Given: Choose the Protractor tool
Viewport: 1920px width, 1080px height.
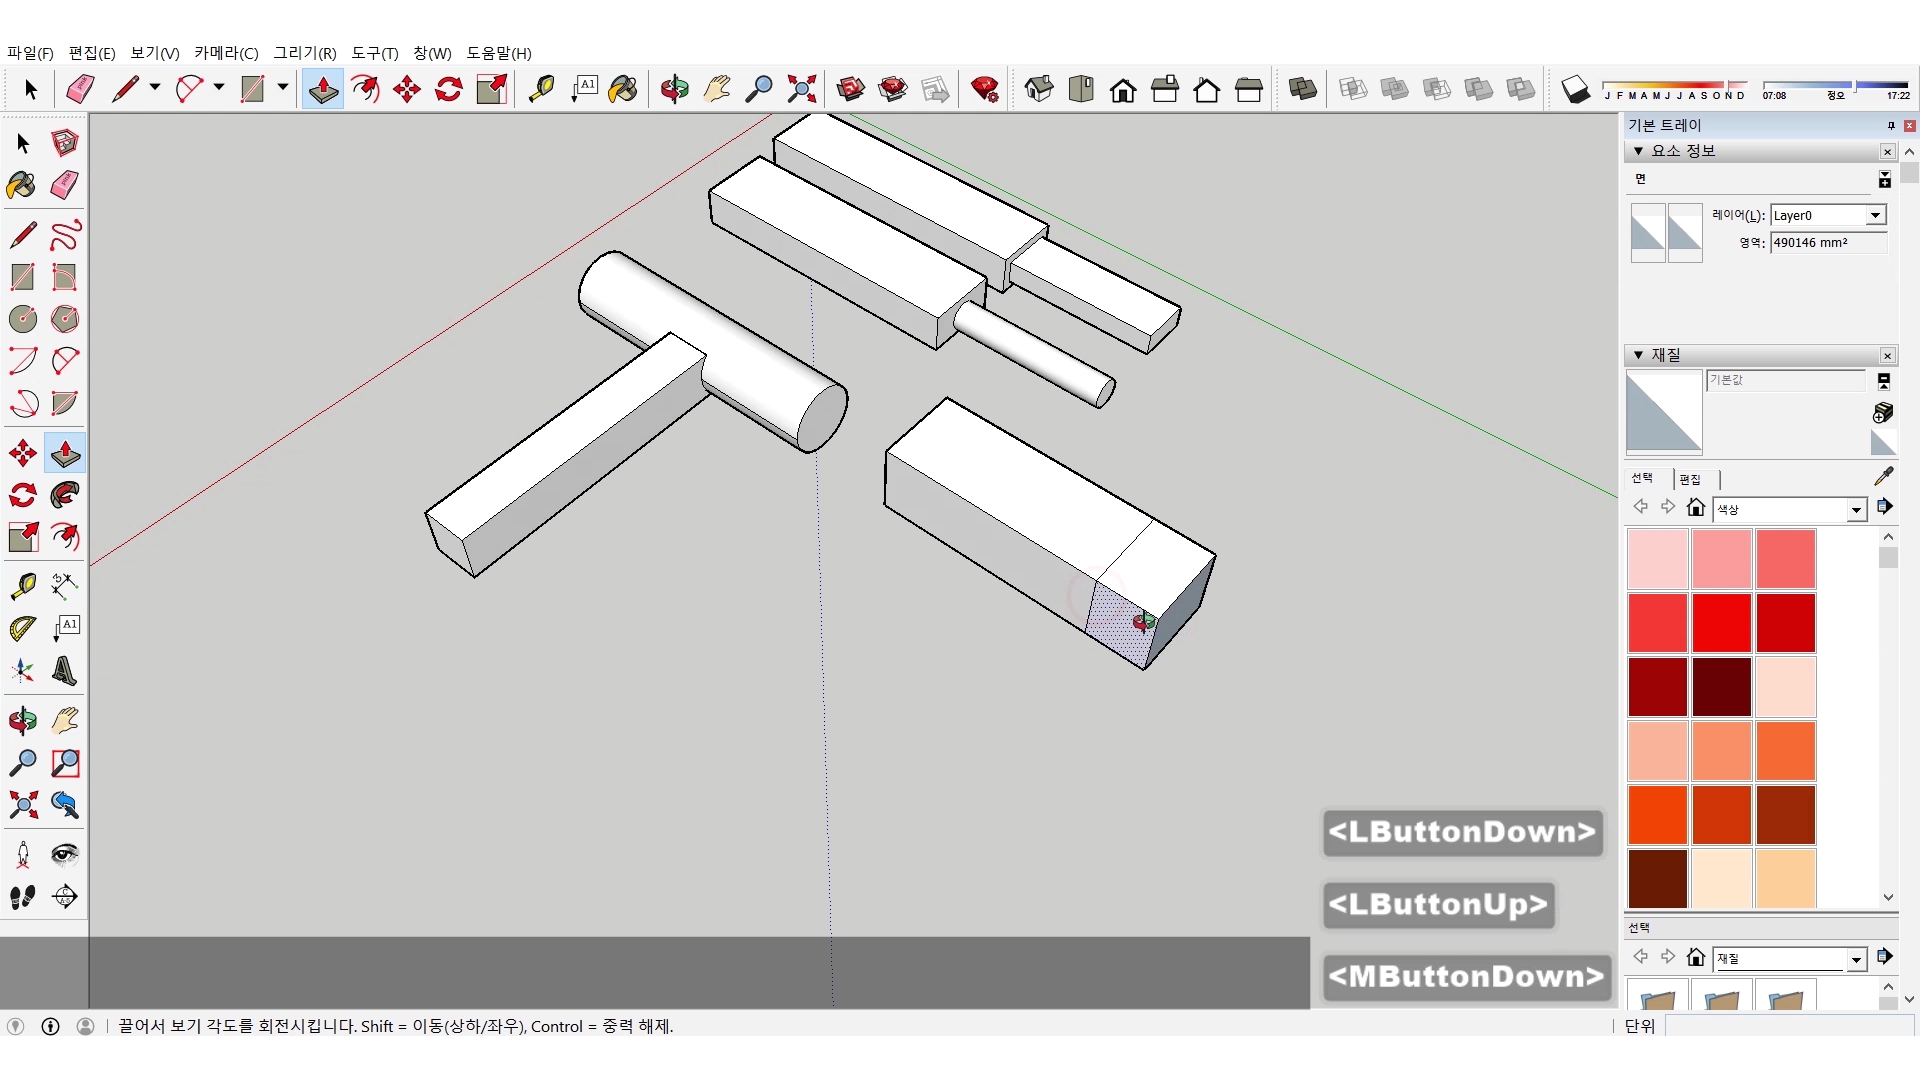Looking at the screenshot, I should [x=23, y=628].
